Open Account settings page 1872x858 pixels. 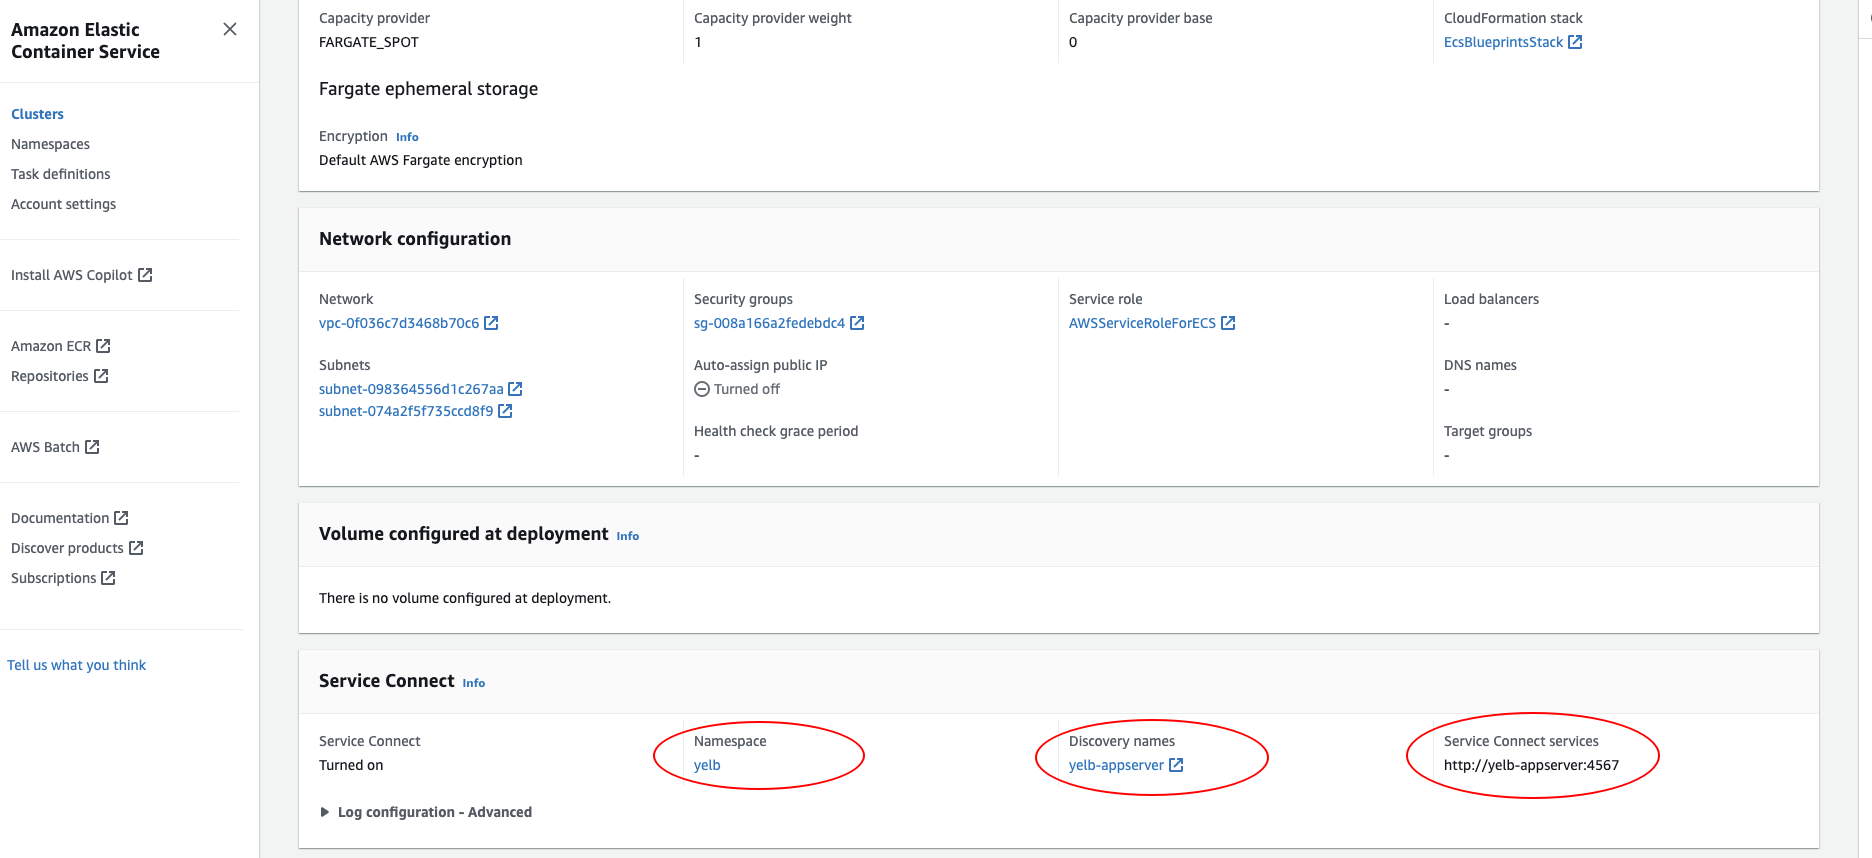point(63,204)
